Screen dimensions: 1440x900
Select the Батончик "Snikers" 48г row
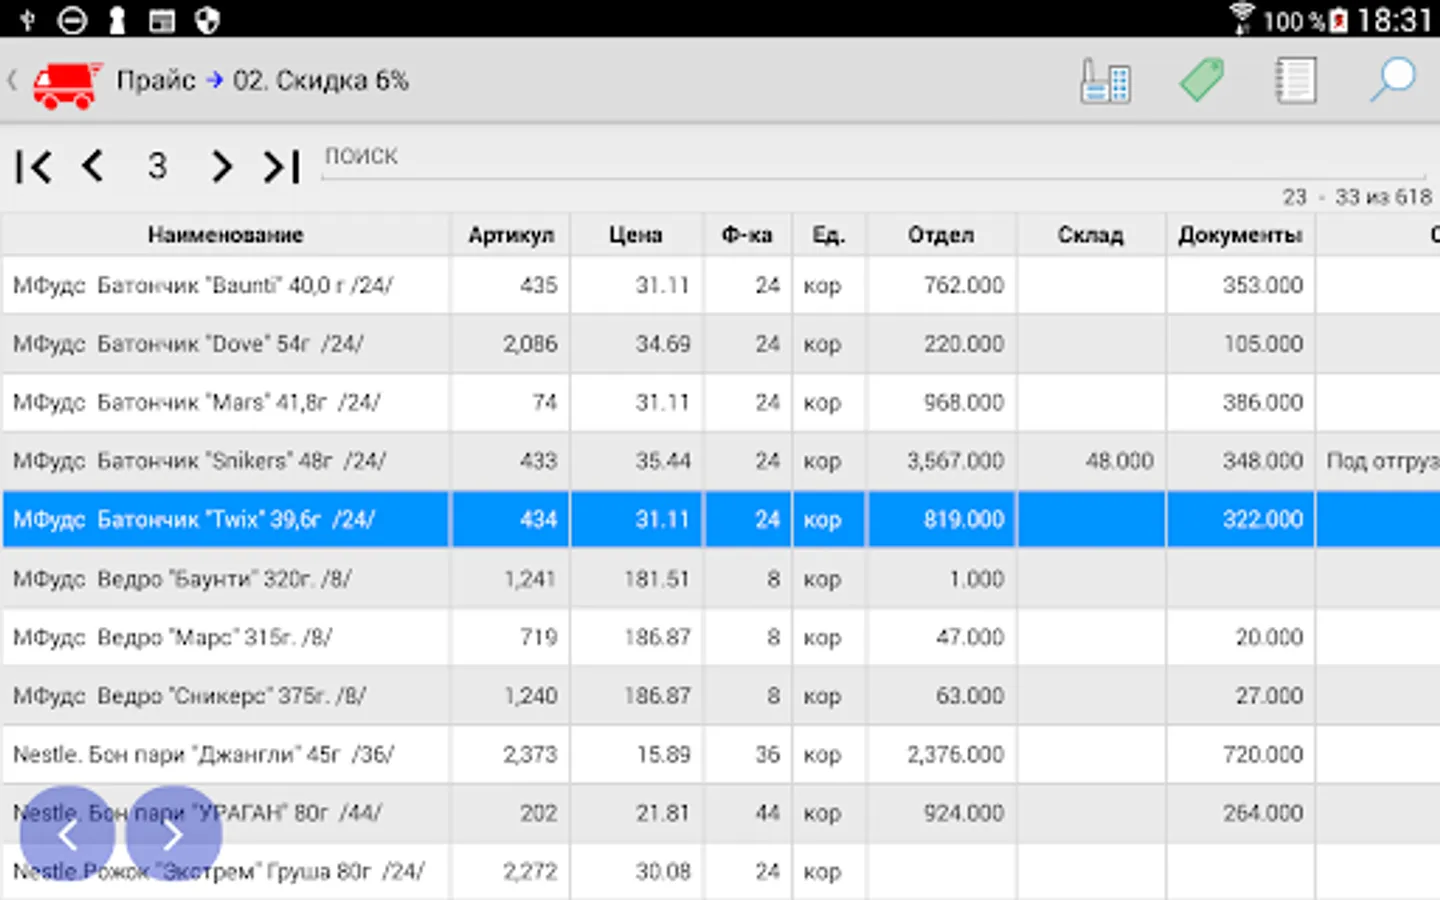(x=720, y=461)
